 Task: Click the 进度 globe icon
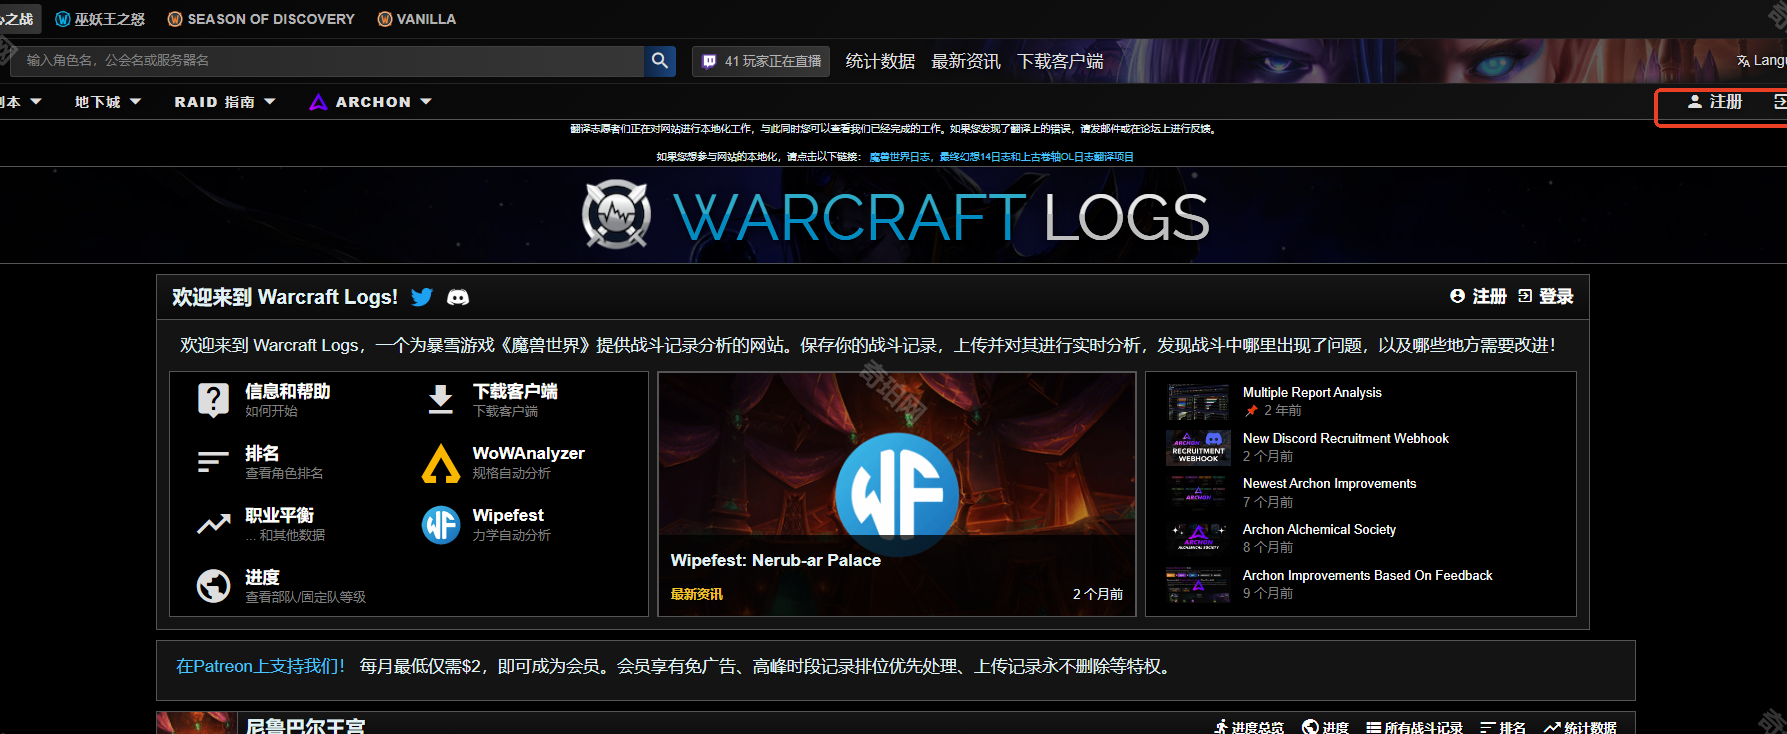(213, 586)
